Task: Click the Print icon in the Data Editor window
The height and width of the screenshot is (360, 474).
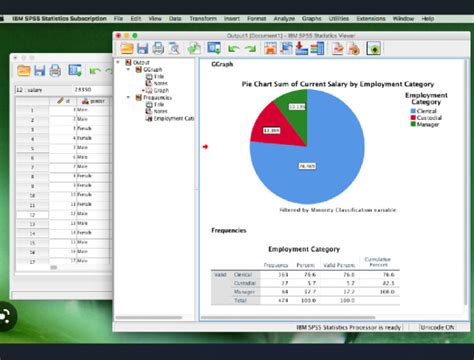Action: [x=55, y=71]
